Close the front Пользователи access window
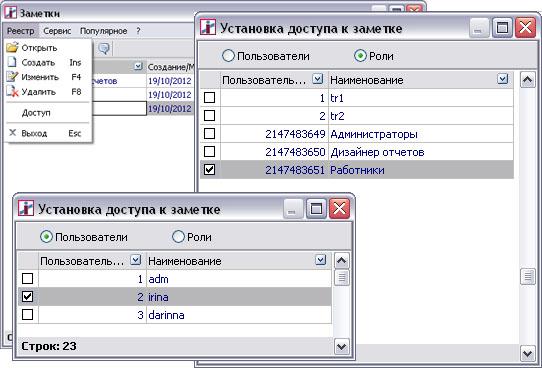Screen dimensions: 542x368 (339, 208)
